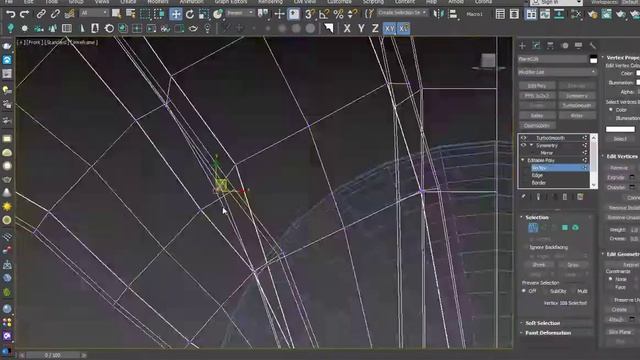Restrict transform to Y axis
Image resolution: width=640 pixels, height=360 pixels.
(361, 29)
